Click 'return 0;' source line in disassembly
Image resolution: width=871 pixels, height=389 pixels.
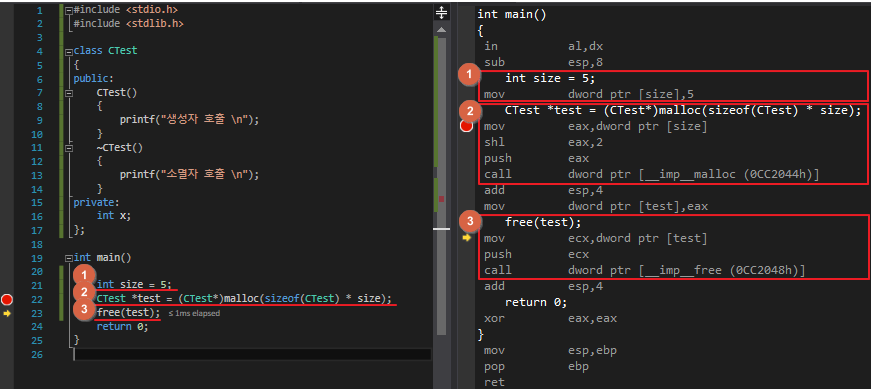tap(536, 302)
